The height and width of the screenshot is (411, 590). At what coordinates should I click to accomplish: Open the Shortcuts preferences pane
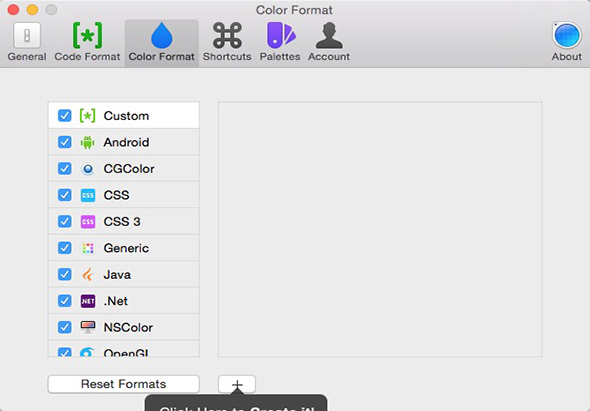[x=227, y=42]
